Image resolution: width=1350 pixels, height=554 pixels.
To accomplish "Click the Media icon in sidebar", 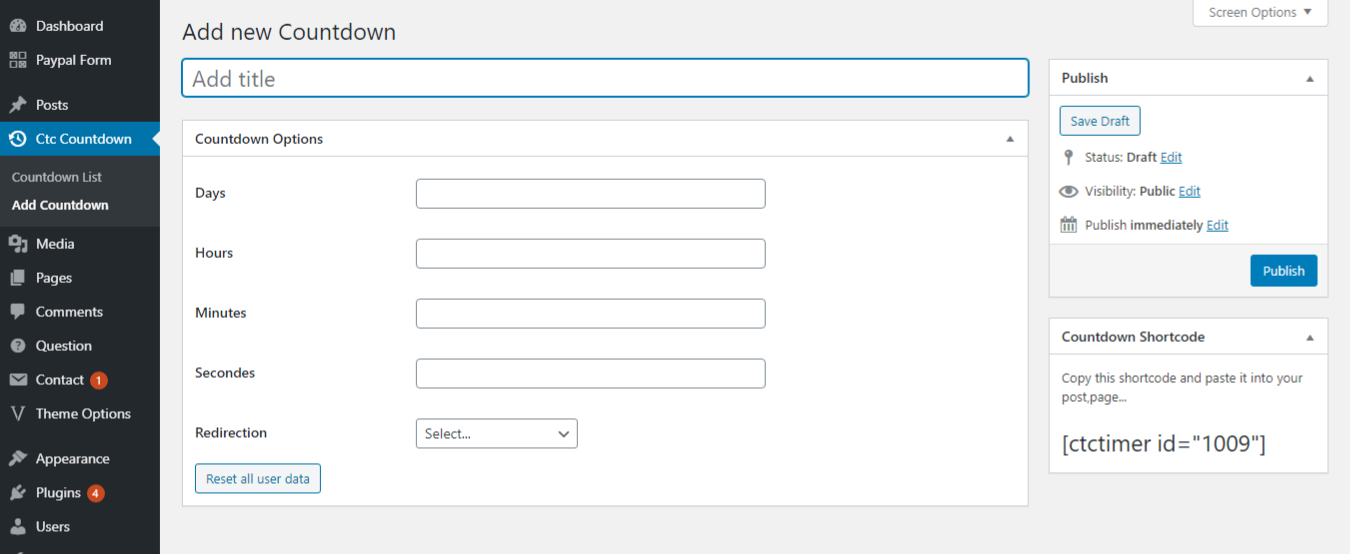I will pos(18,244).
